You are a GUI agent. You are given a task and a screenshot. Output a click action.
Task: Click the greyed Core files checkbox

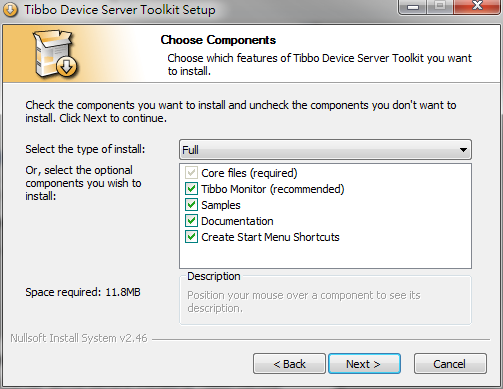coord(191,173)
